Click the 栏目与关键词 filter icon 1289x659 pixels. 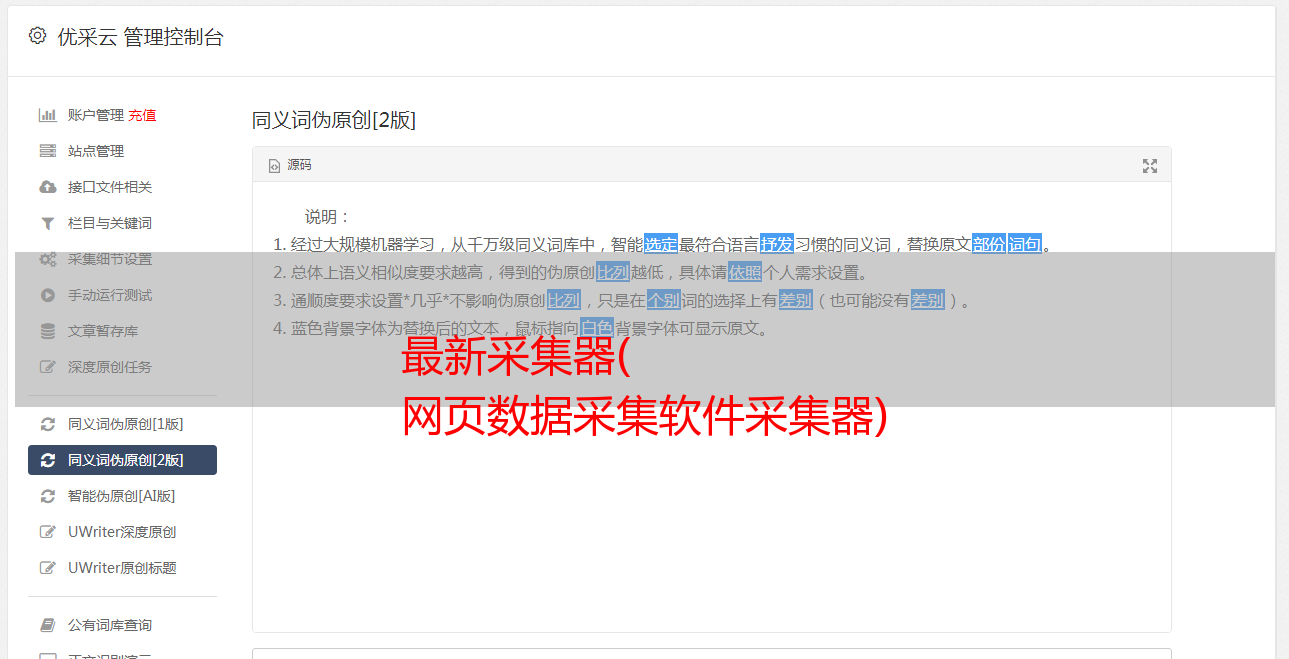47,223
